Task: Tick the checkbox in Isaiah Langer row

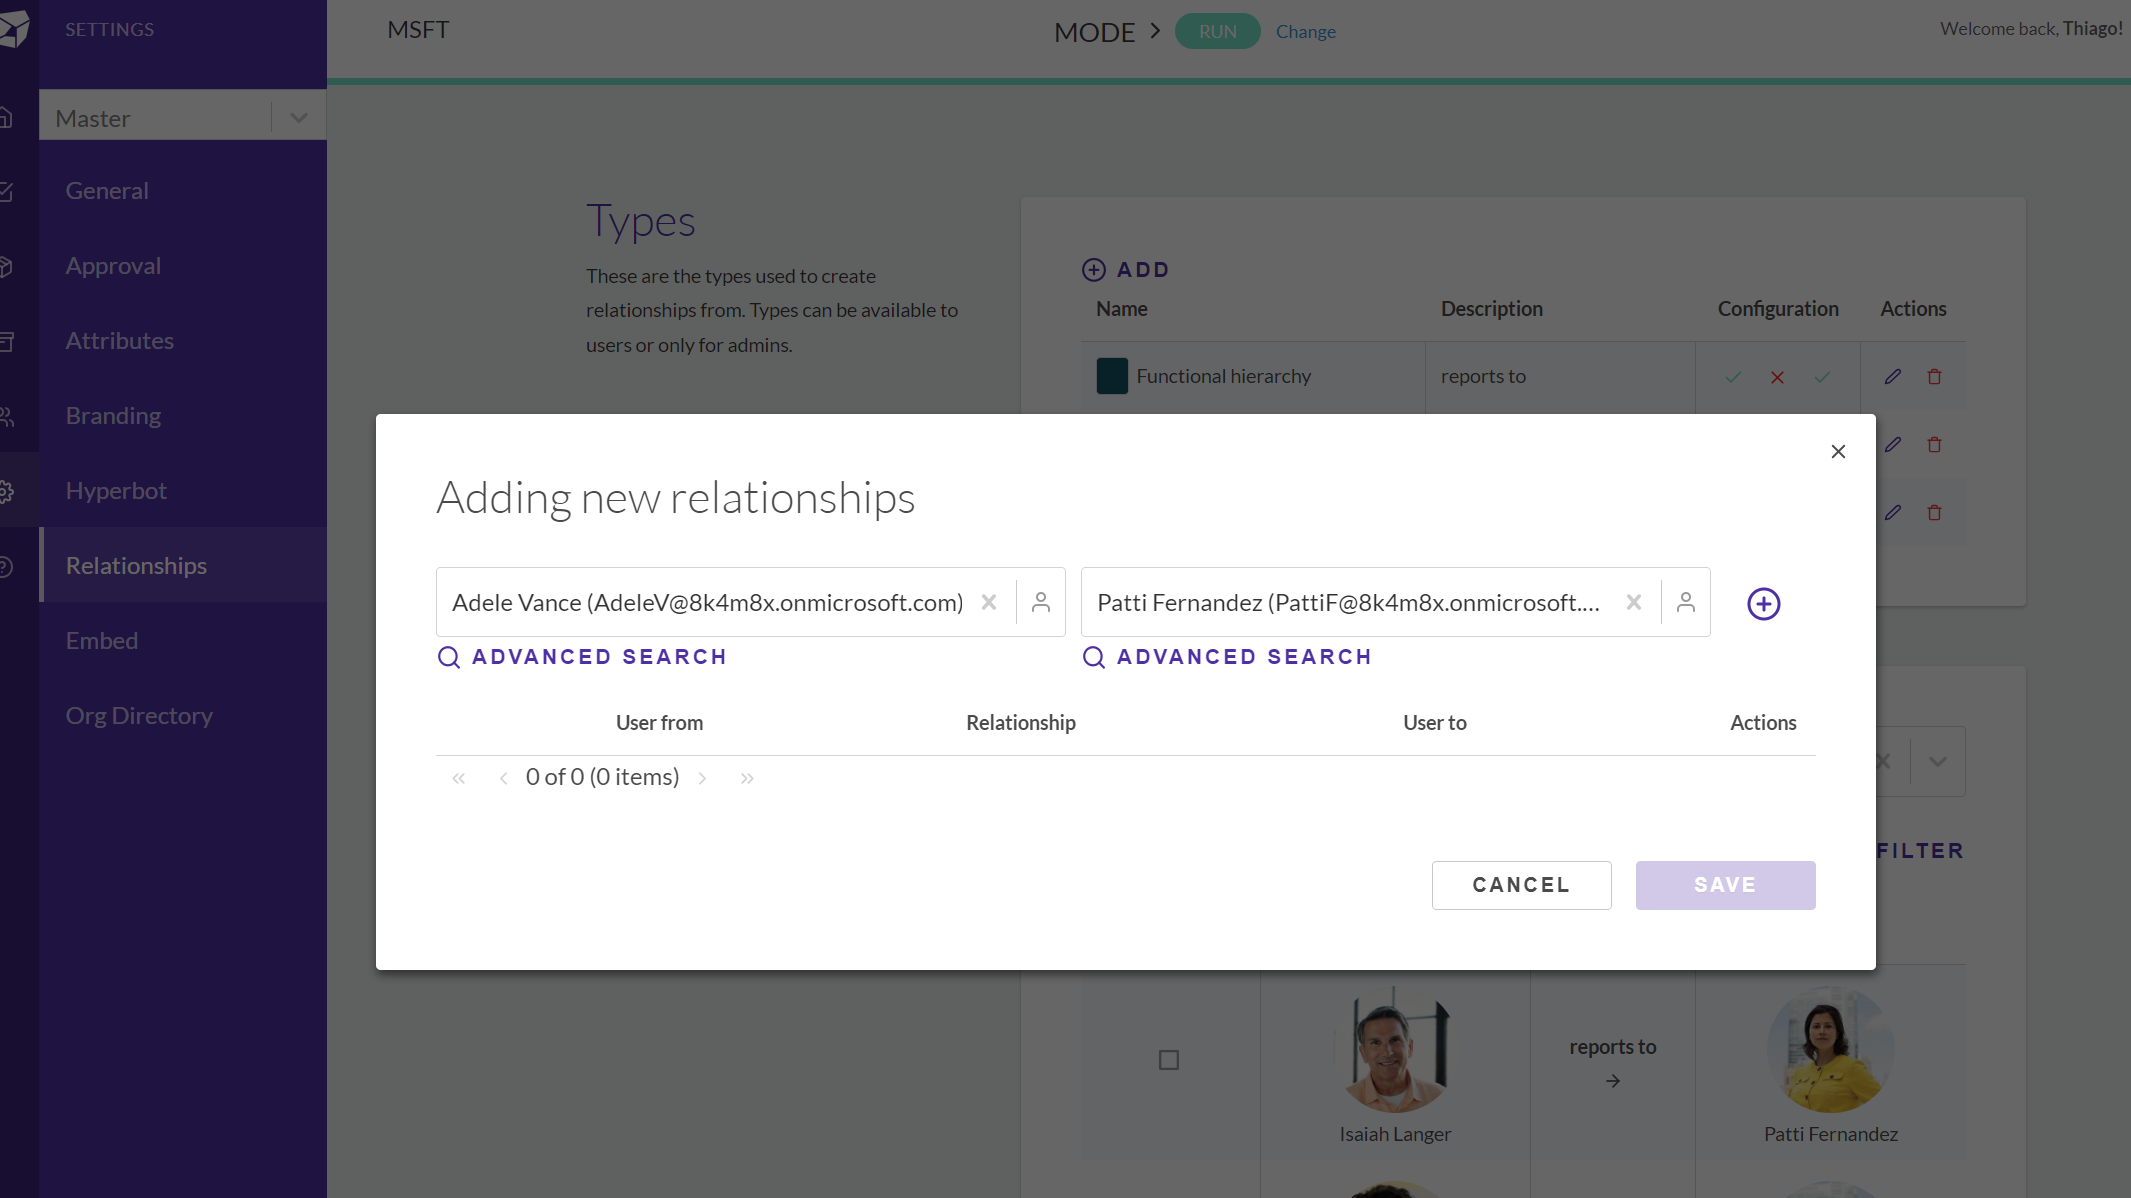Action: 1169,1060
